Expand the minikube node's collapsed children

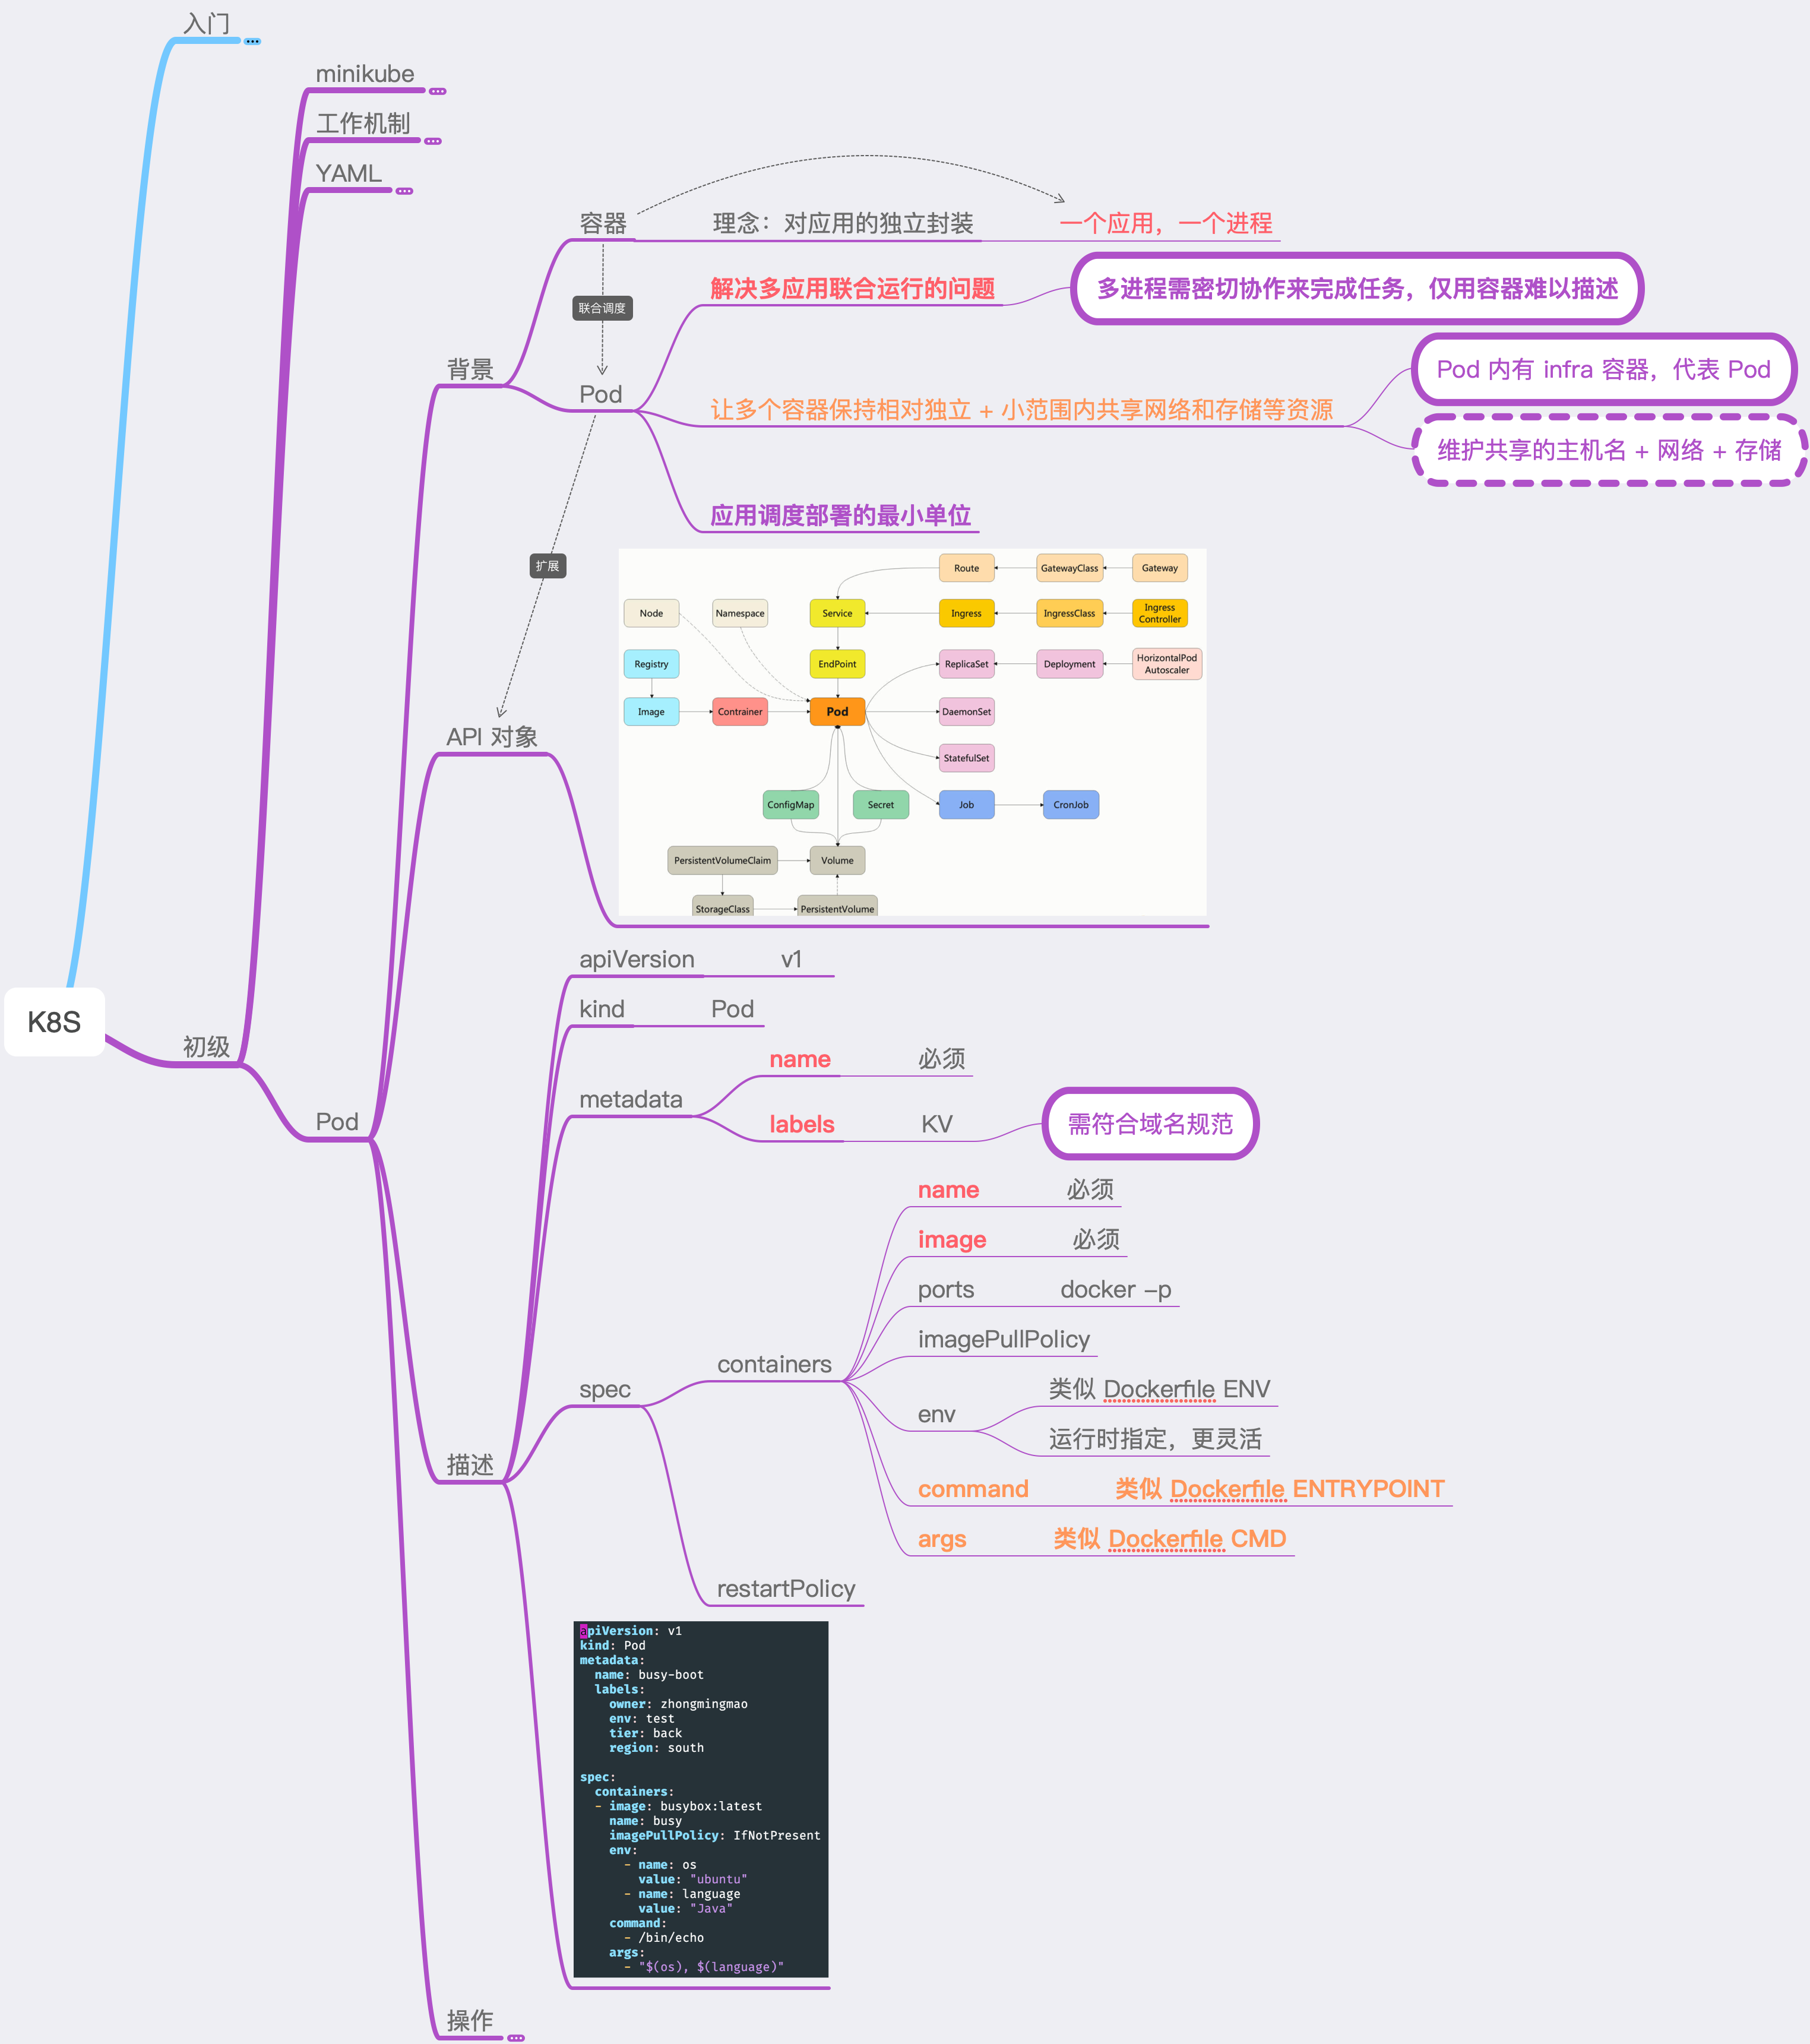coord(437,91)
